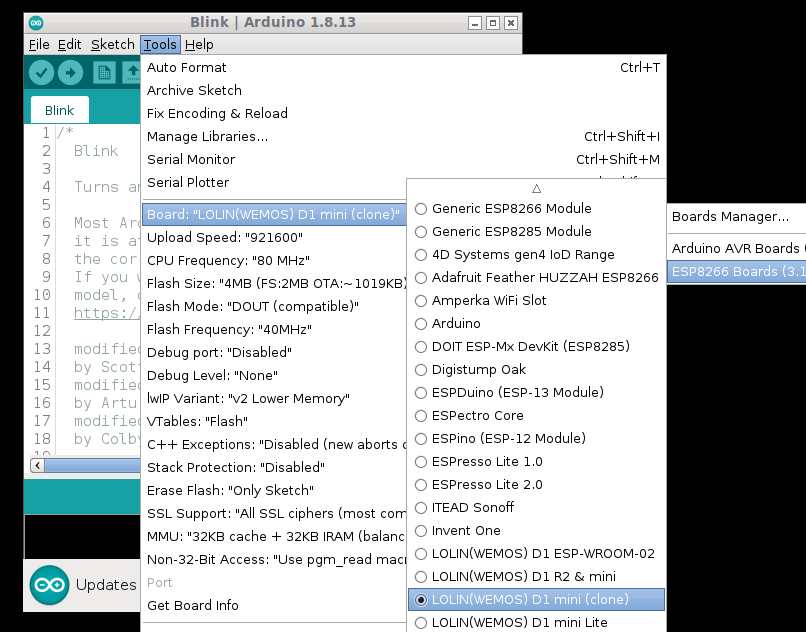
Task: Click the scroll-up triangle in board list
Action: point(536,189)
